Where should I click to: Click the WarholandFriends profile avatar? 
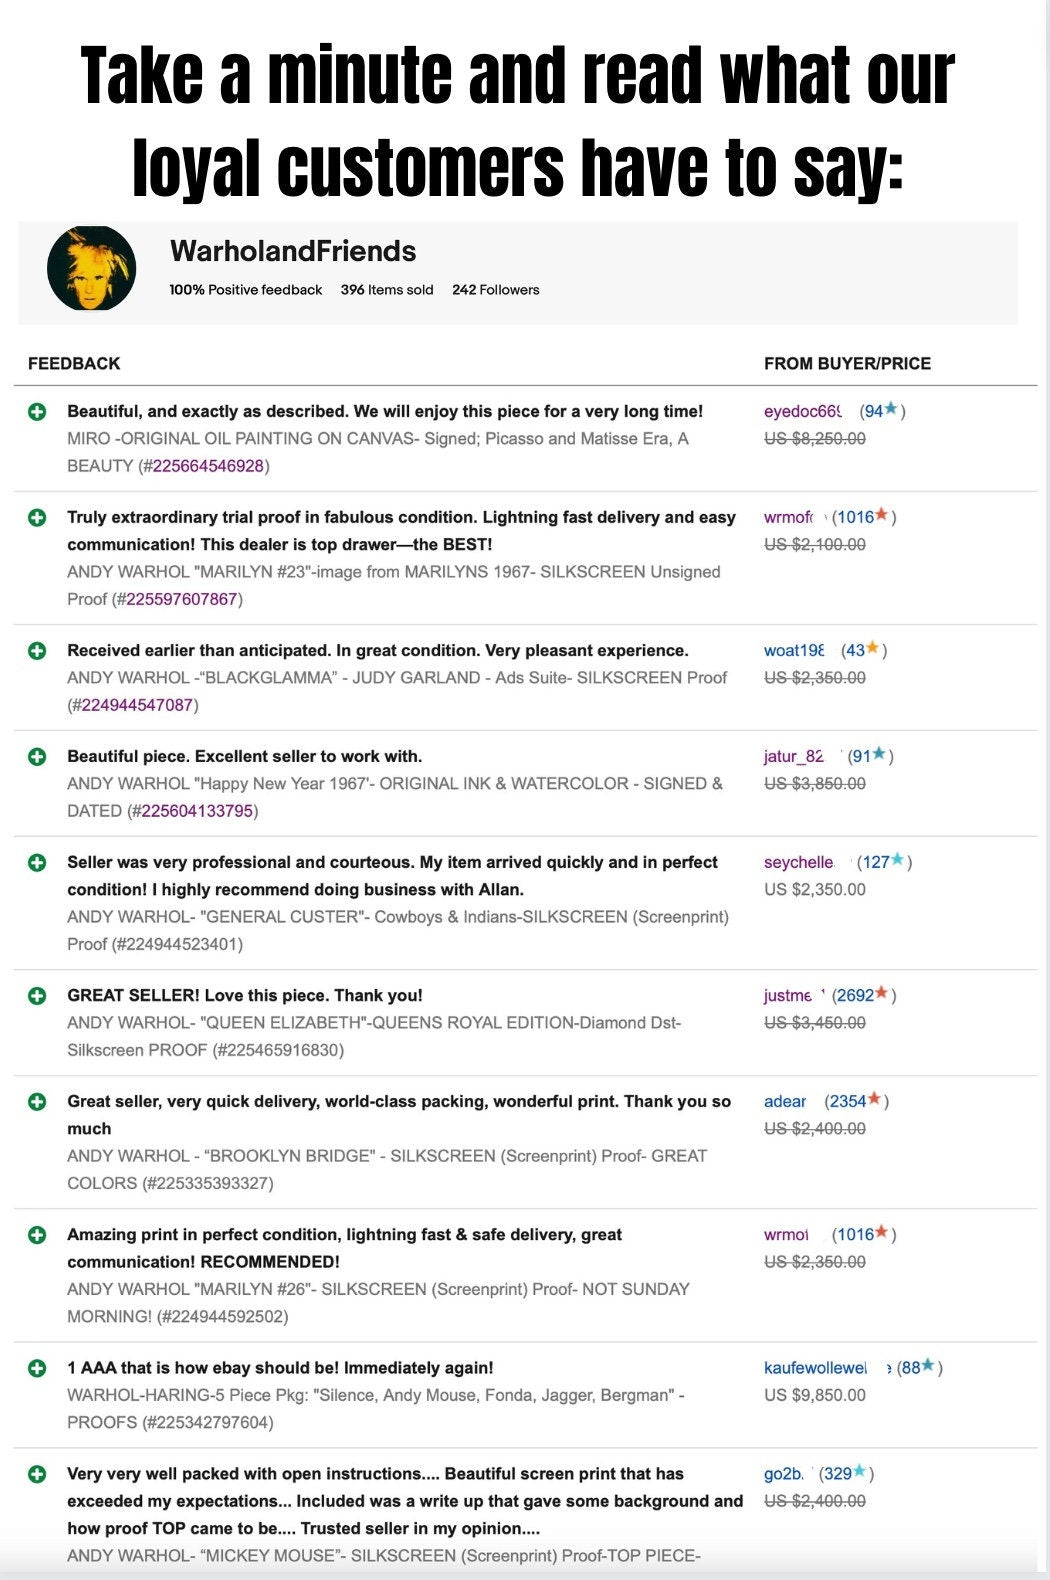click(91, 268)
